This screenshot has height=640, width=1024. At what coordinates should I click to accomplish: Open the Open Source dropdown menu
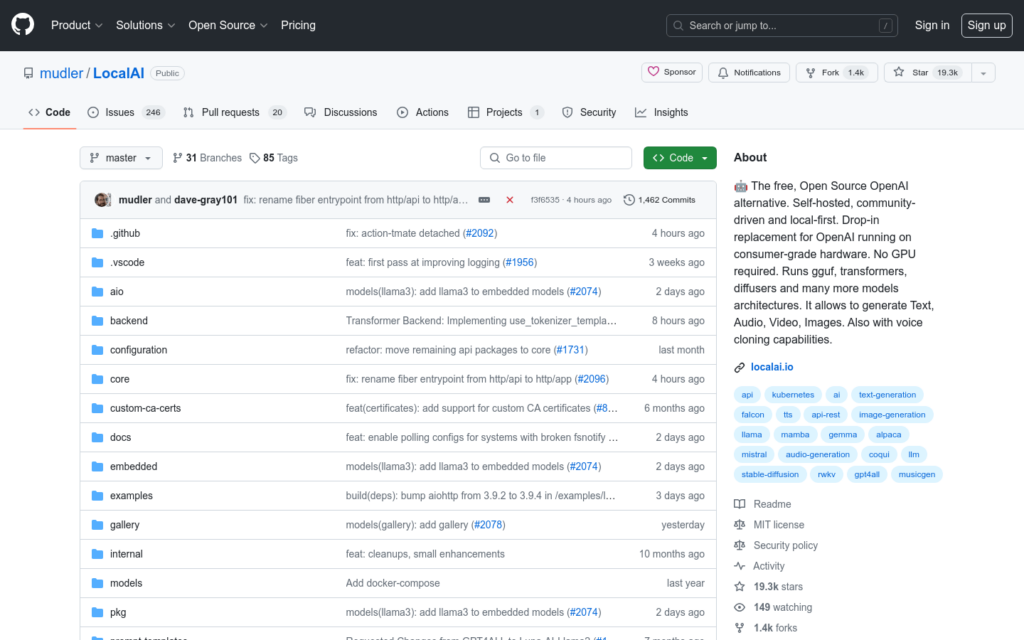[x=228, y=25]
